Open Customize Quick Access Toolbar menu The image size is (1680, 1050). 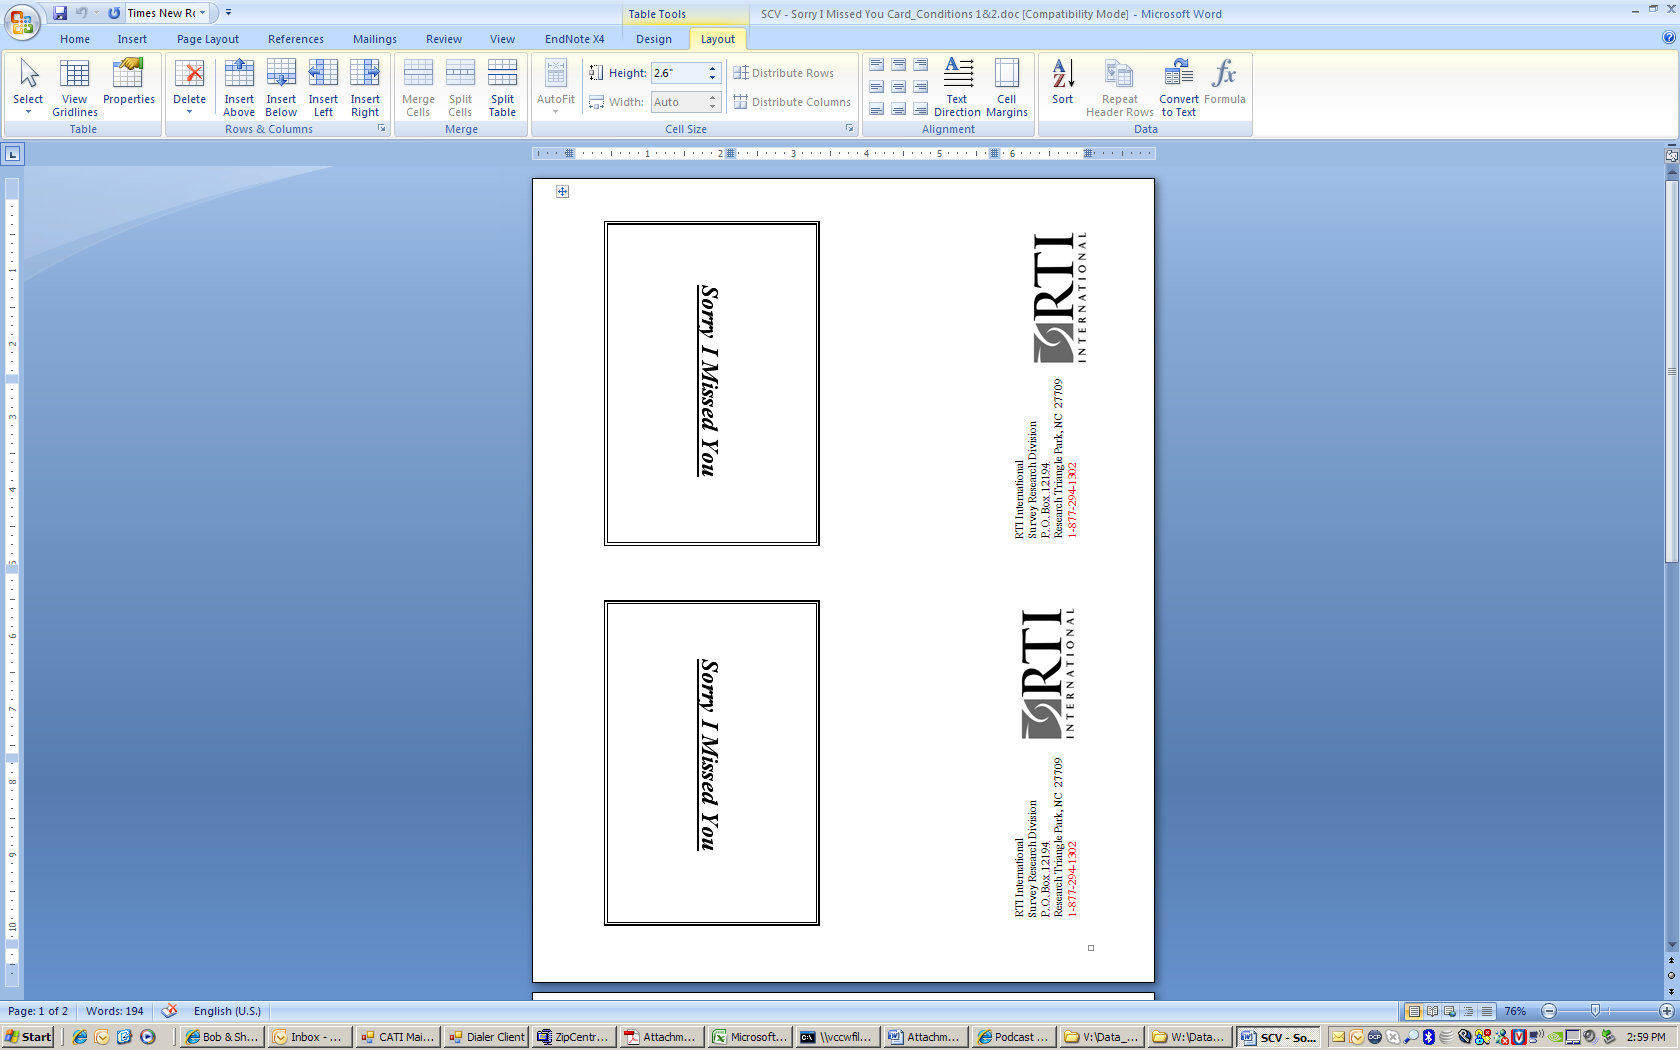(229, 13)
